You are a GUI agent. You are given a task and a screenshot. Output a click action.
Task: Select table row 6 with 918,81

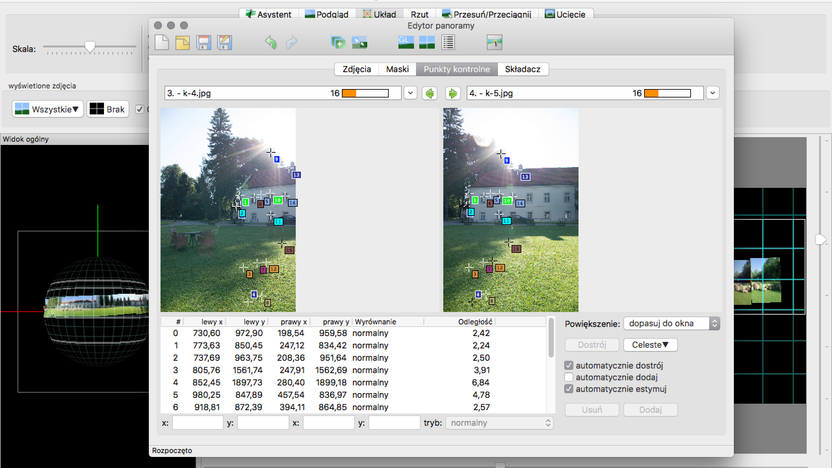(353, 407)
